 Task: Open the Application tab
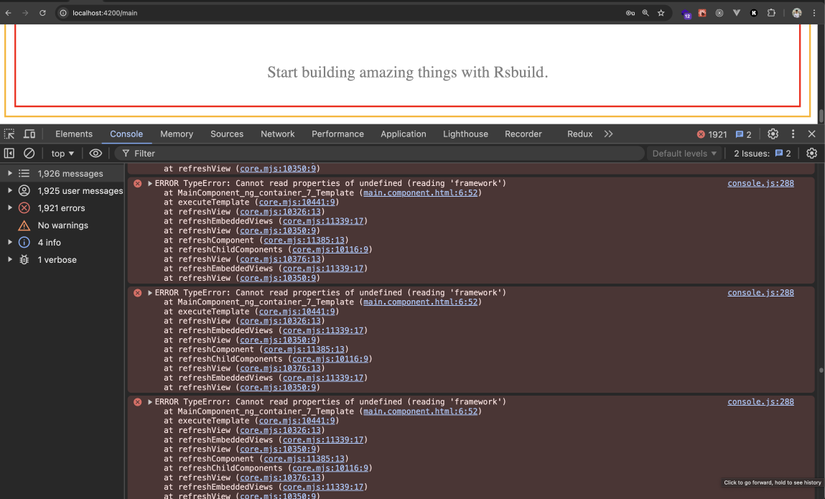[404, 134]
